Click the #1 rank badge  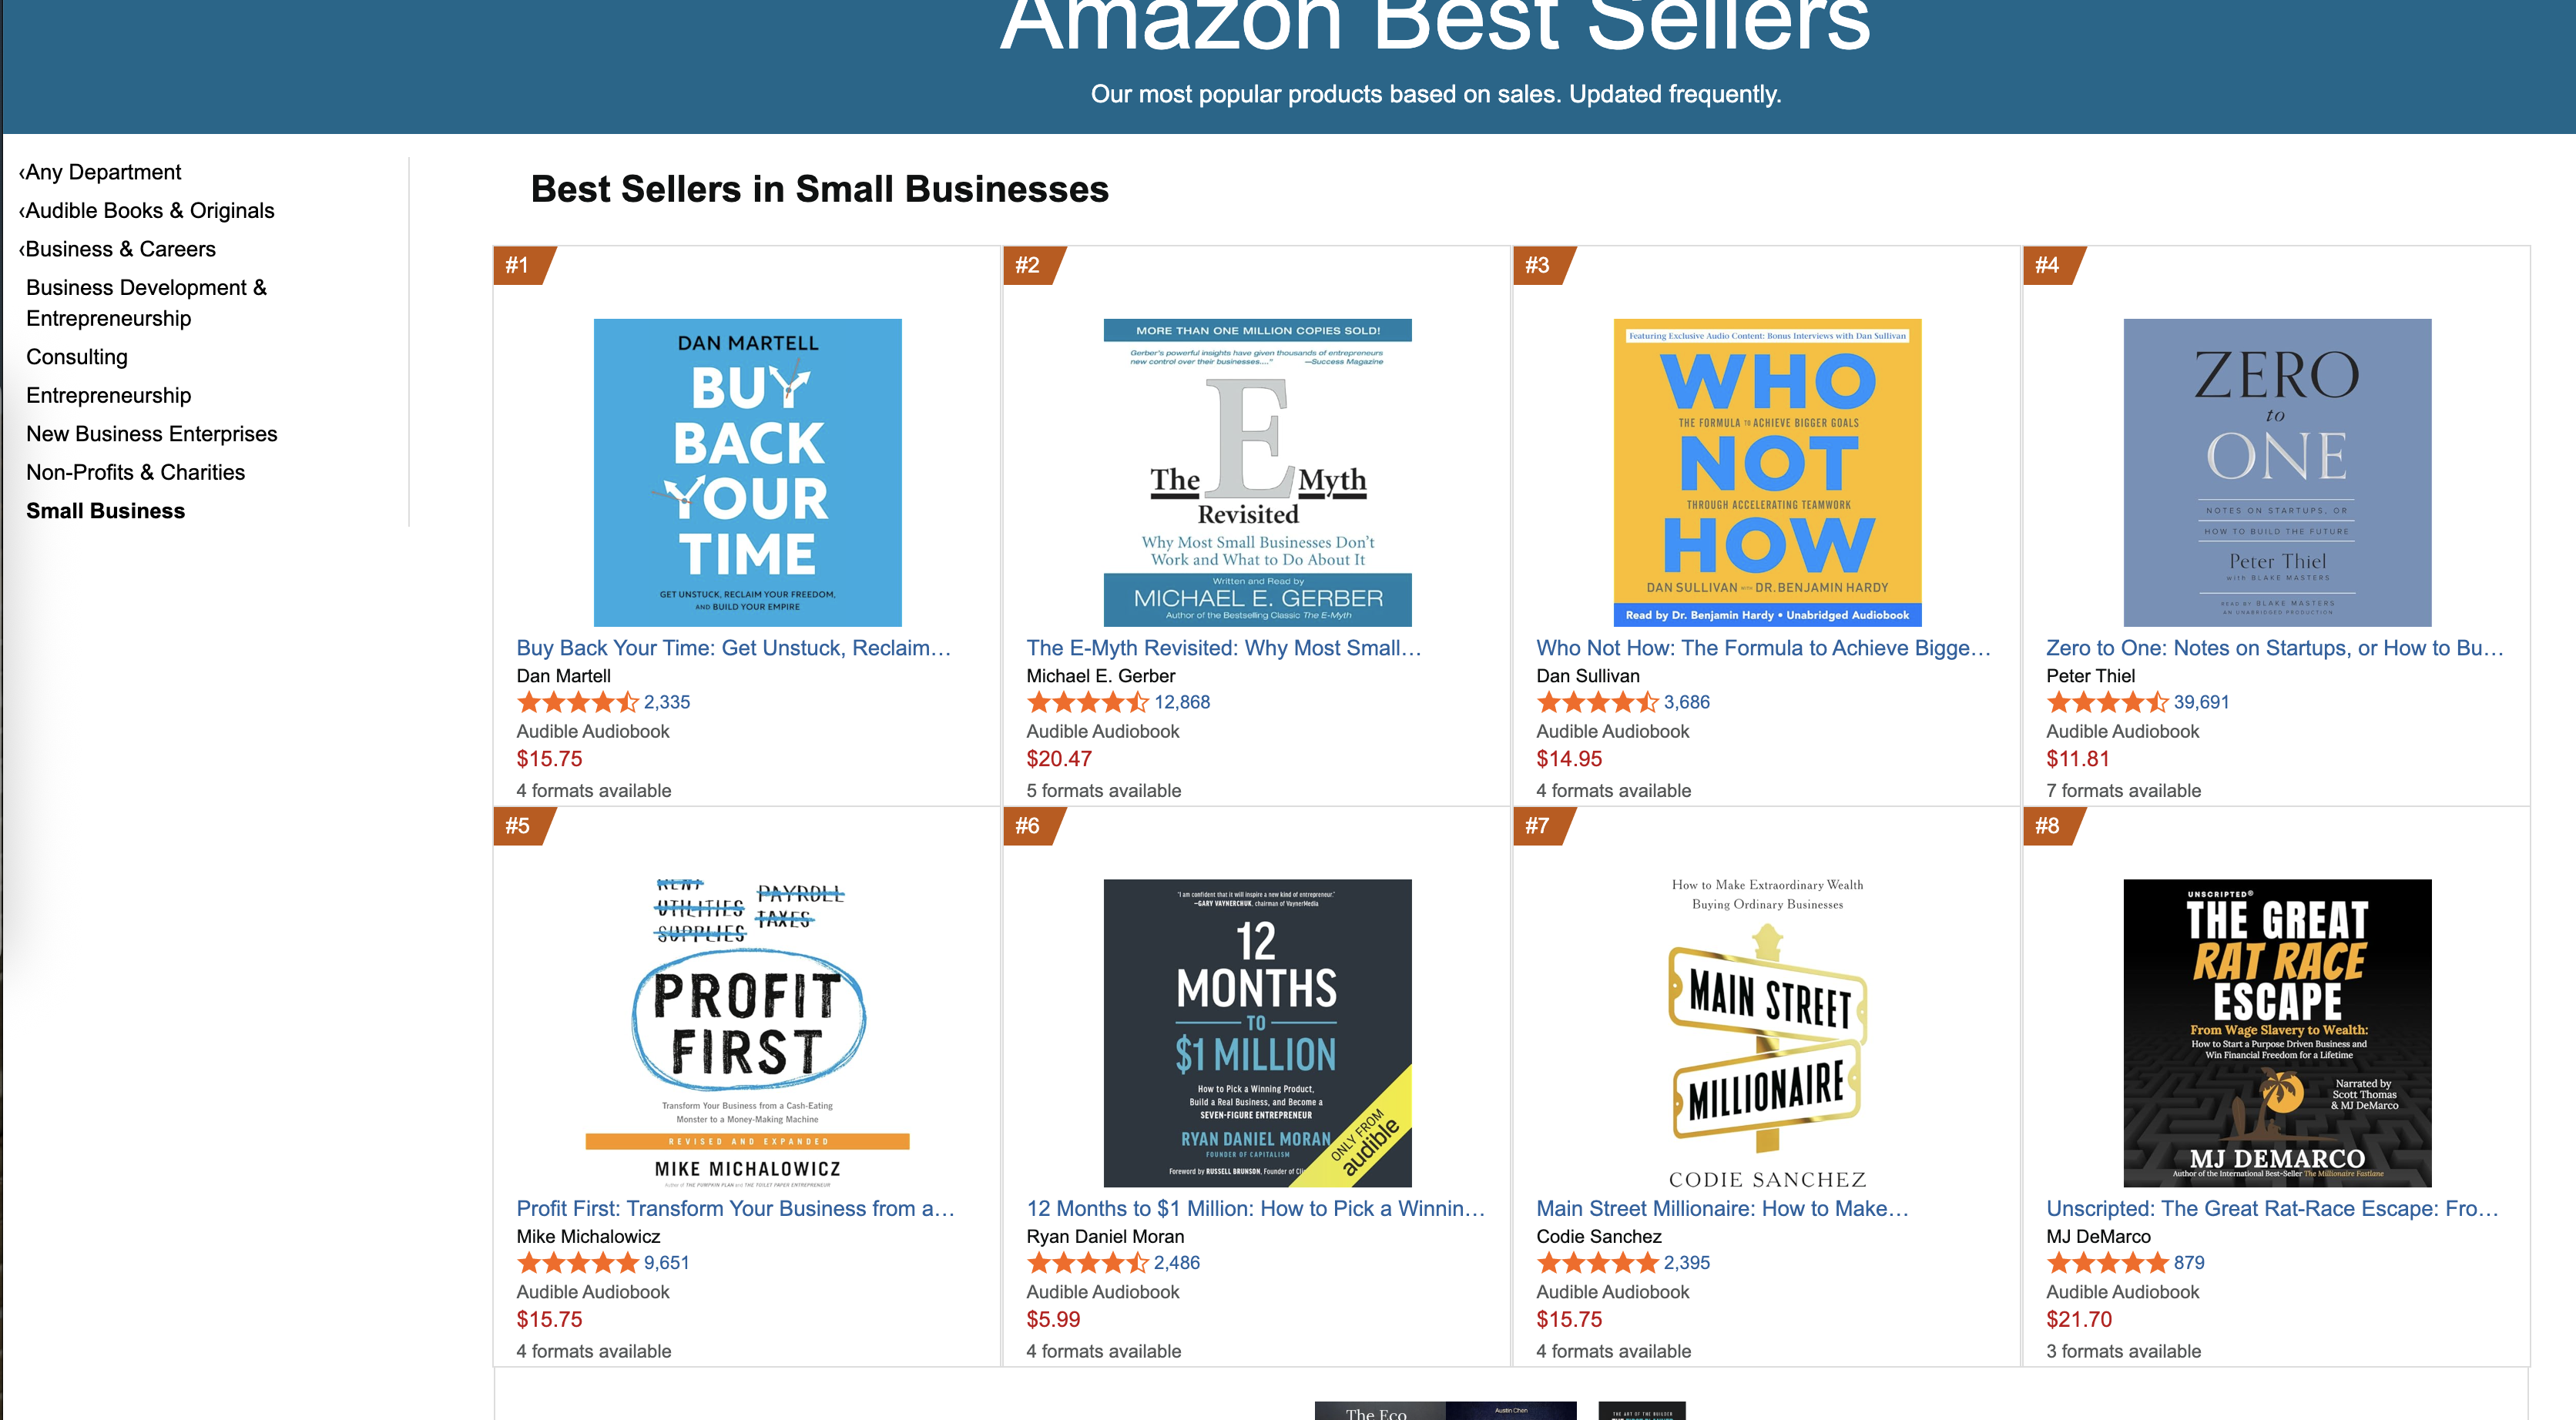click(x=518, y=266)
